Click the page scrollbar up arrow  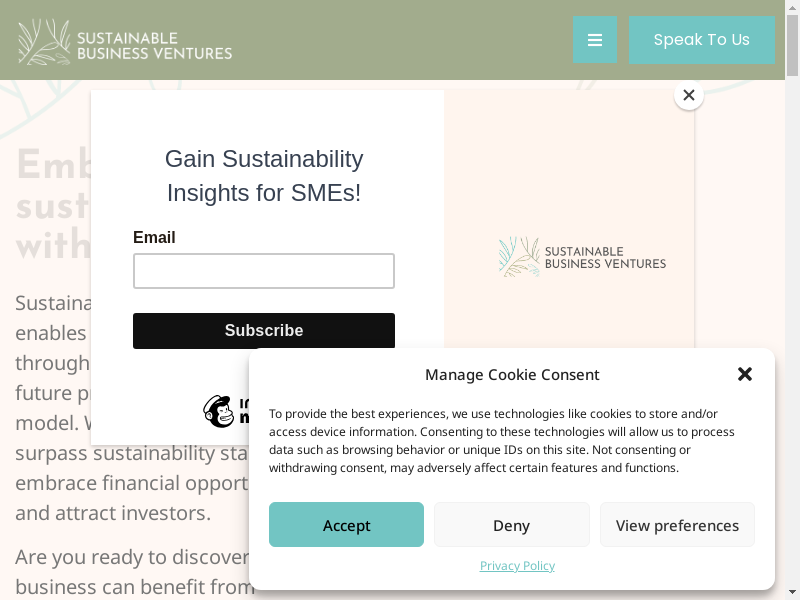793,7
